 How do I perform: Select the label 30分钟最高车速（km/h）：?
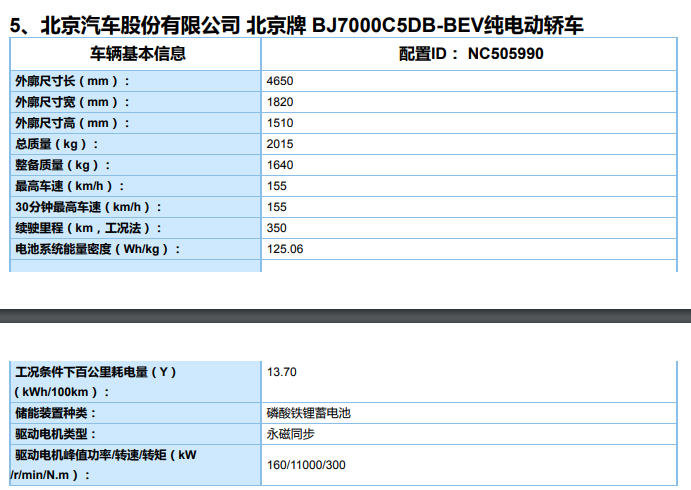click(x=89, y=207)
